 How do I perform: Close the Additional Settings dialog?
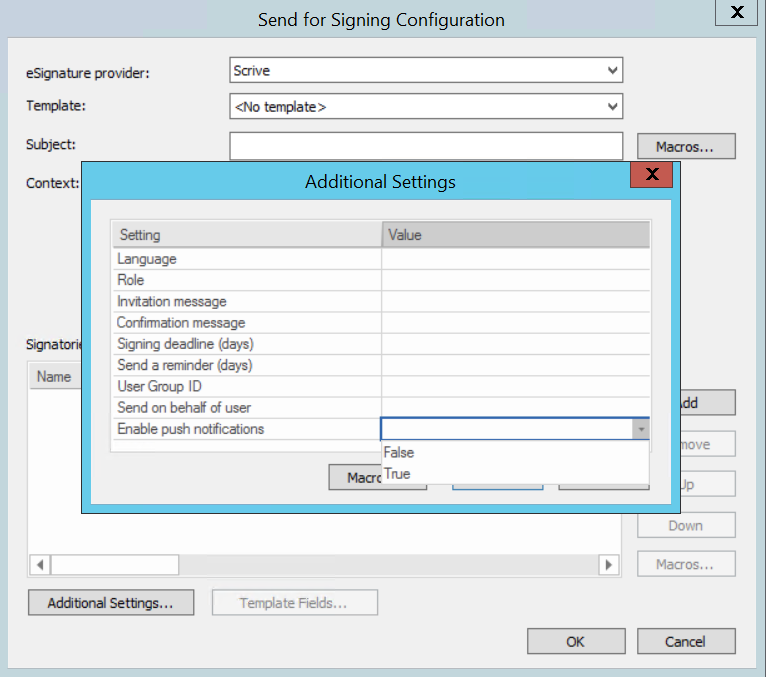tap(652, 174)
